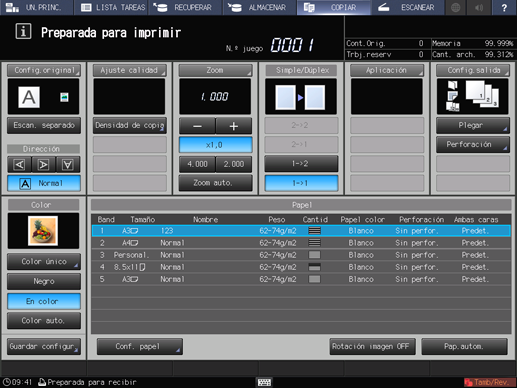Open Guardar configur. menu
Screen dimensions: 517x388
(44, 347)
